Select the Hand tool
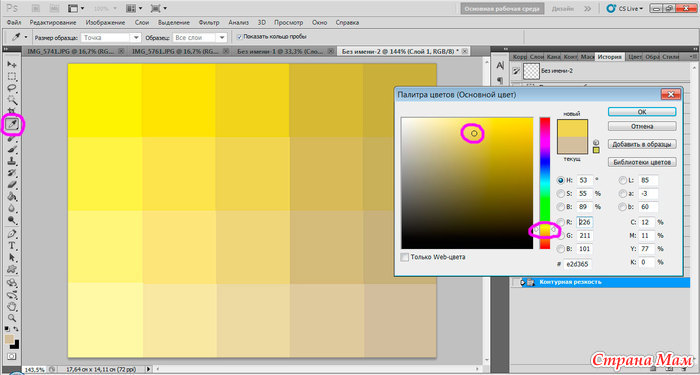This screenshot has height=375, width=700. coord(12,307)
